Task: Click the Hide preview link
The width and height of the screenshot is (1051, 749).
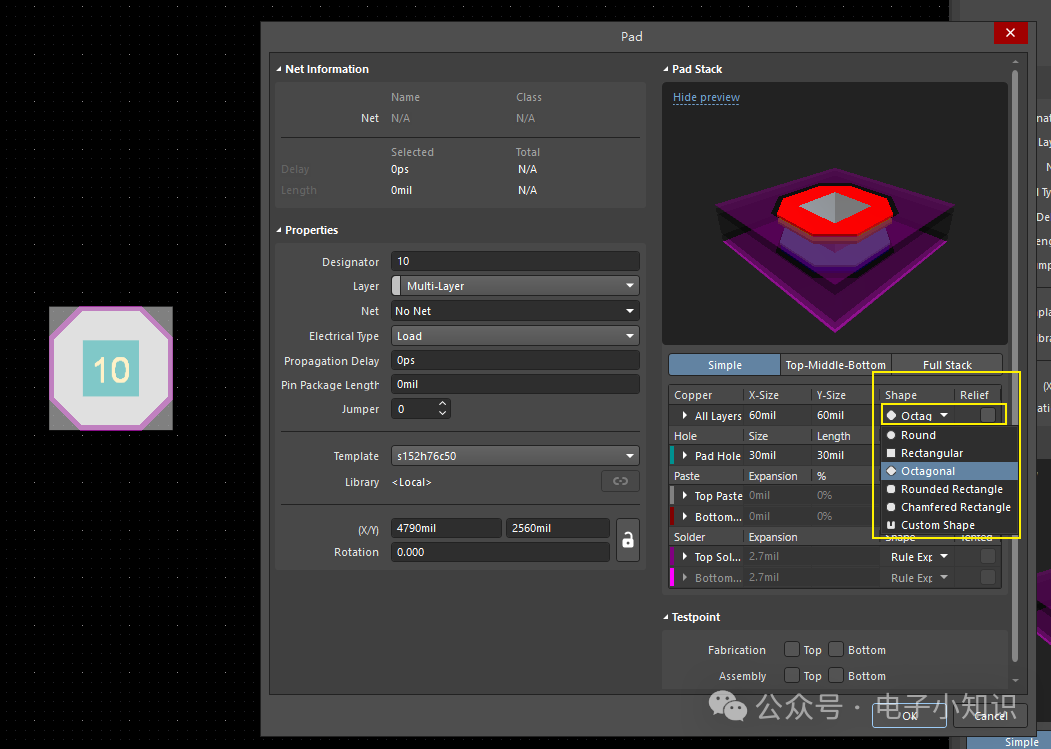Action: [706, 97]
